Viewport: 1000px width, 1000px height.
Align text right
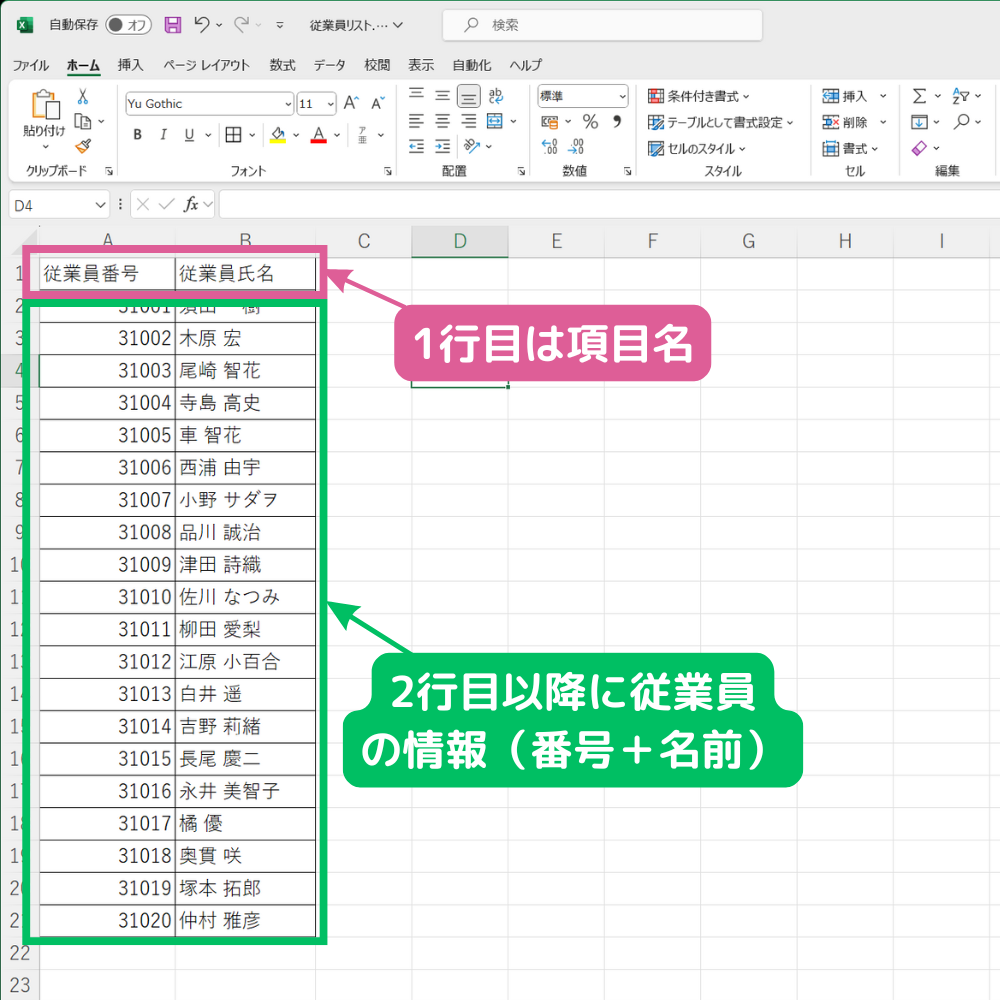point(469,121)
